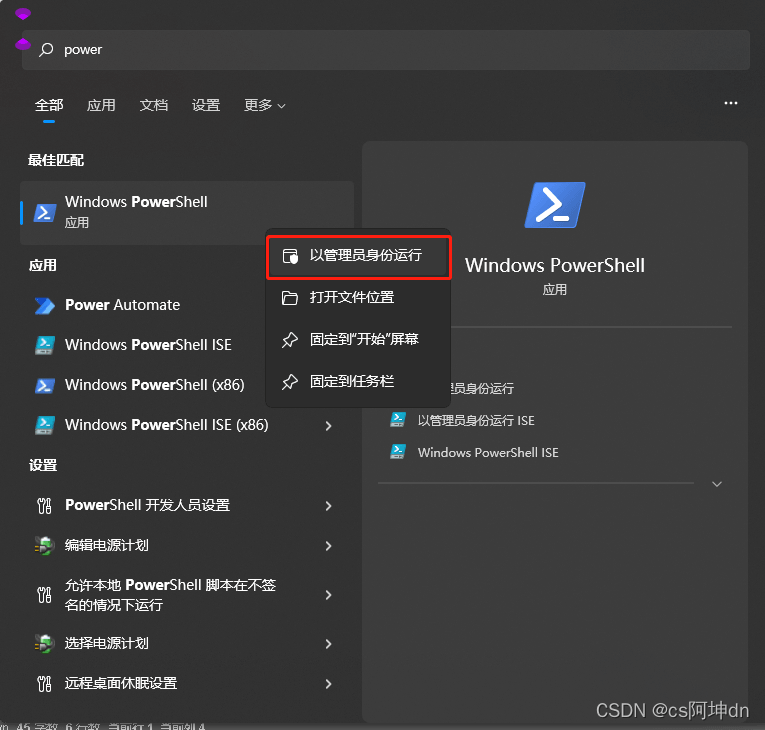This screenshot has height=730, width=765.
Task: Click Windows PowerShell ISE in preview pane
Action: [x=488, y=453]
